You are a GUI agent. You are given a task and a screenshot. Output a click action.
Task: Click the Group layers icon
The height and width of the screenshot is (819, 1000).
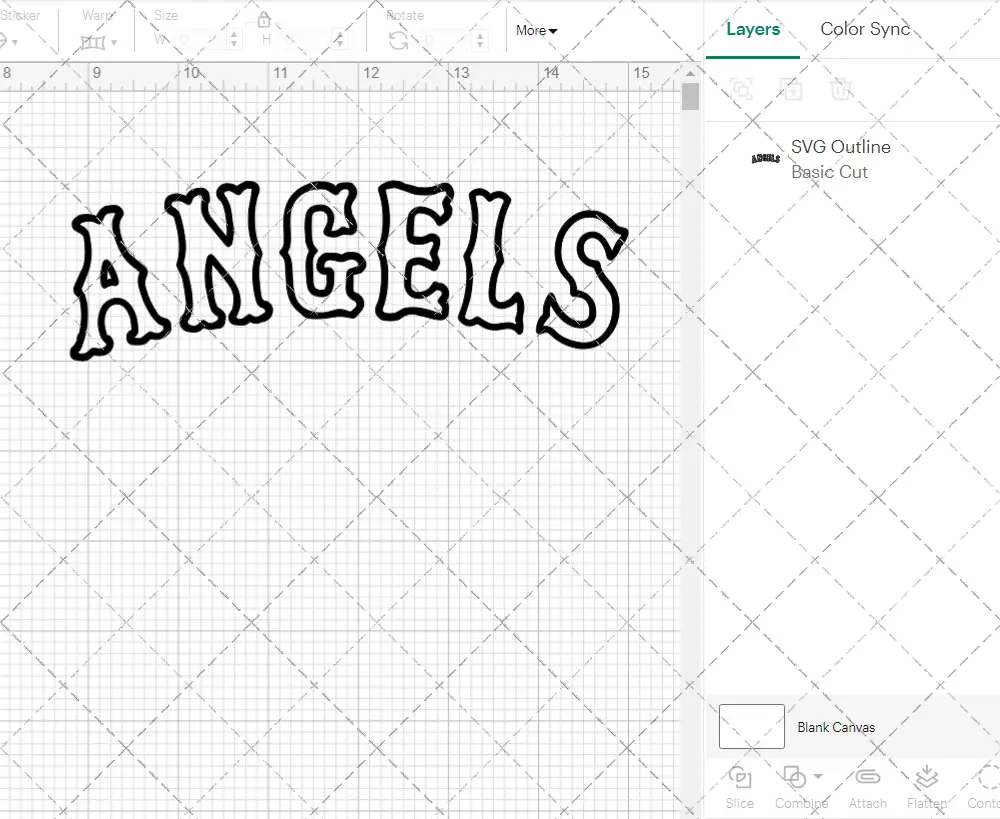741,89
